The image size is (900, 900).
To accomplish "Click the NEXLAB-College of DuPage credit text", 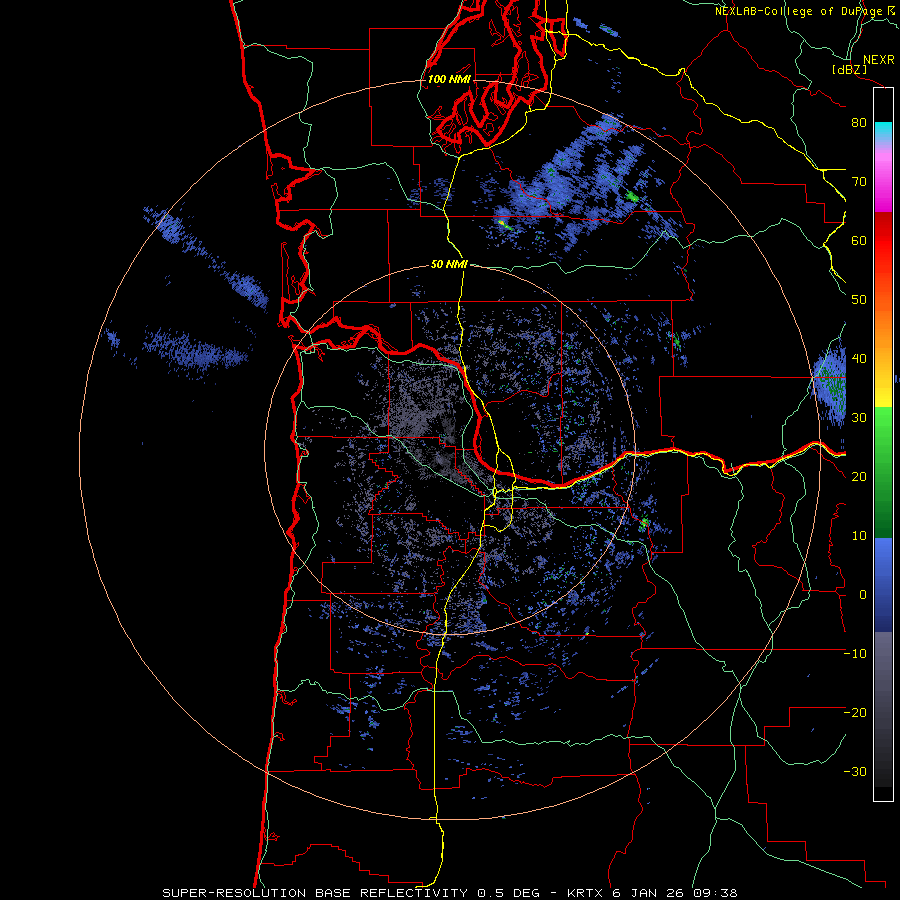I will coord(804,11).
